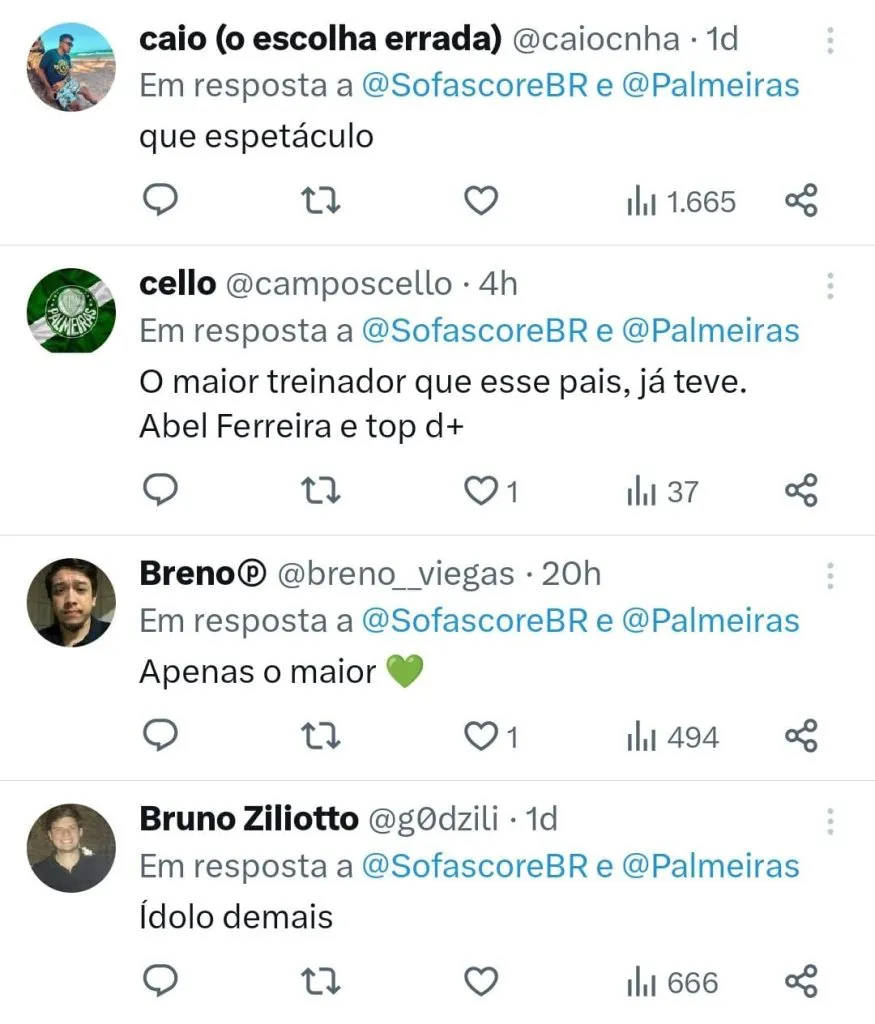Like caio's "que espetáculo" tweet

point(481,202)
